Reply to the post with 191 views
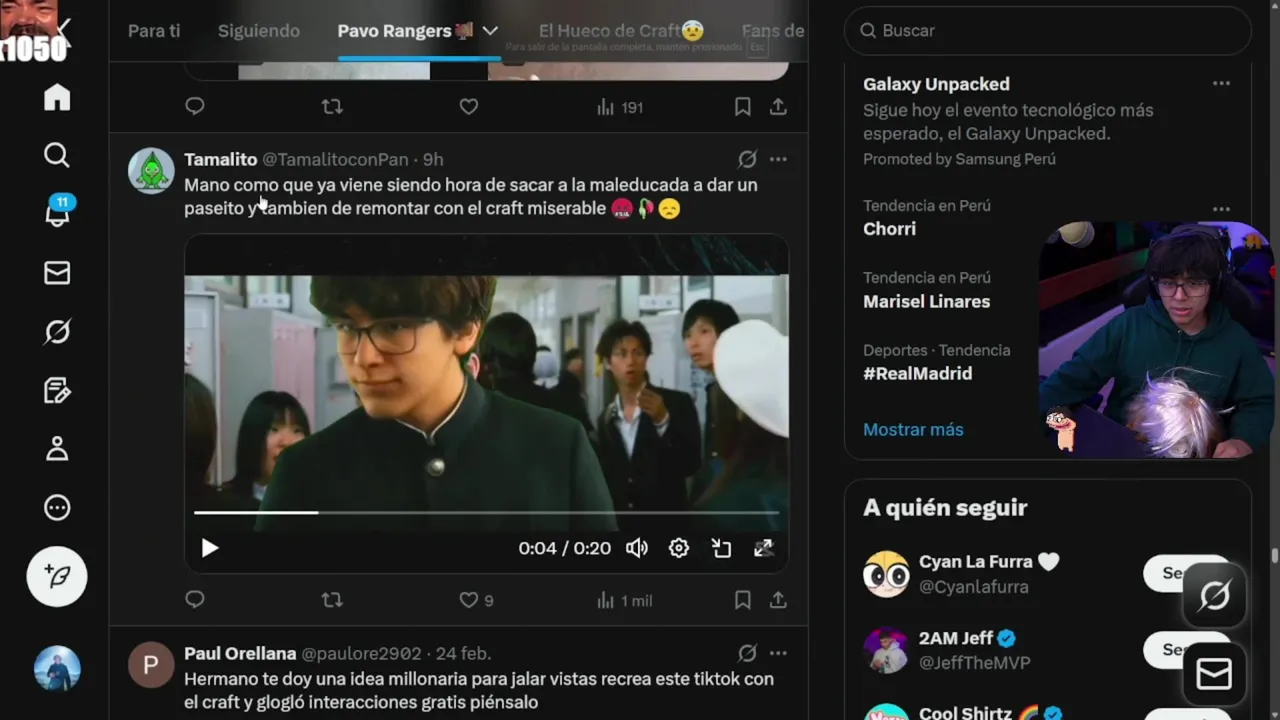The width and height of the screenshot is (1280, 720). [x=195, y=106]
